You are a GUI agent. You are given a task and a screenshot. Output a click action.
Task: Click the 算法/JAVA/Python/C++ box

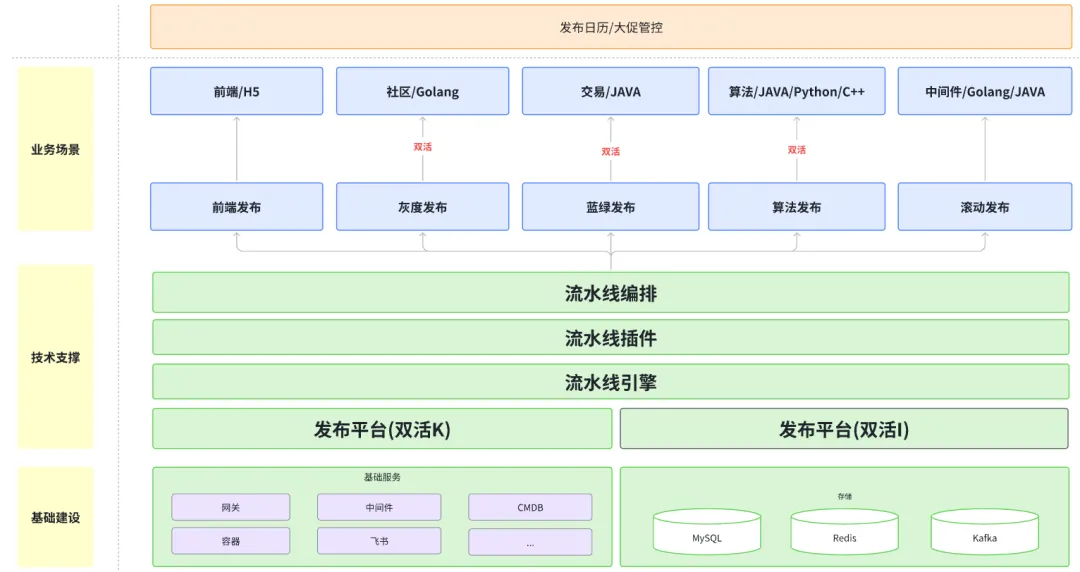click(x=796, y=91)
